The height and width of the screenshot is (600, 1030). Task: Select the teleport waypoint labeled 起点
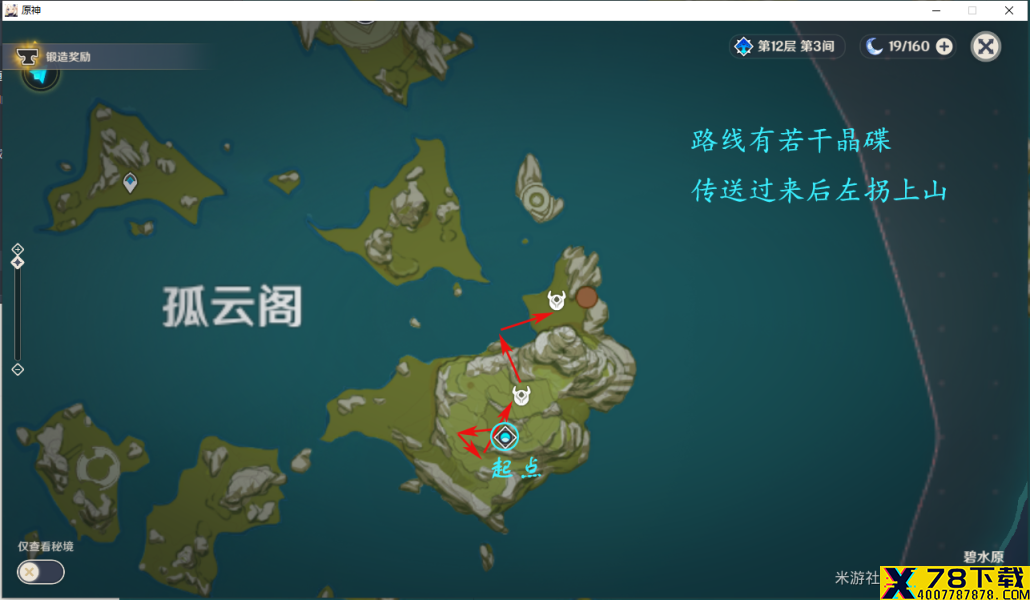(505, 436)
